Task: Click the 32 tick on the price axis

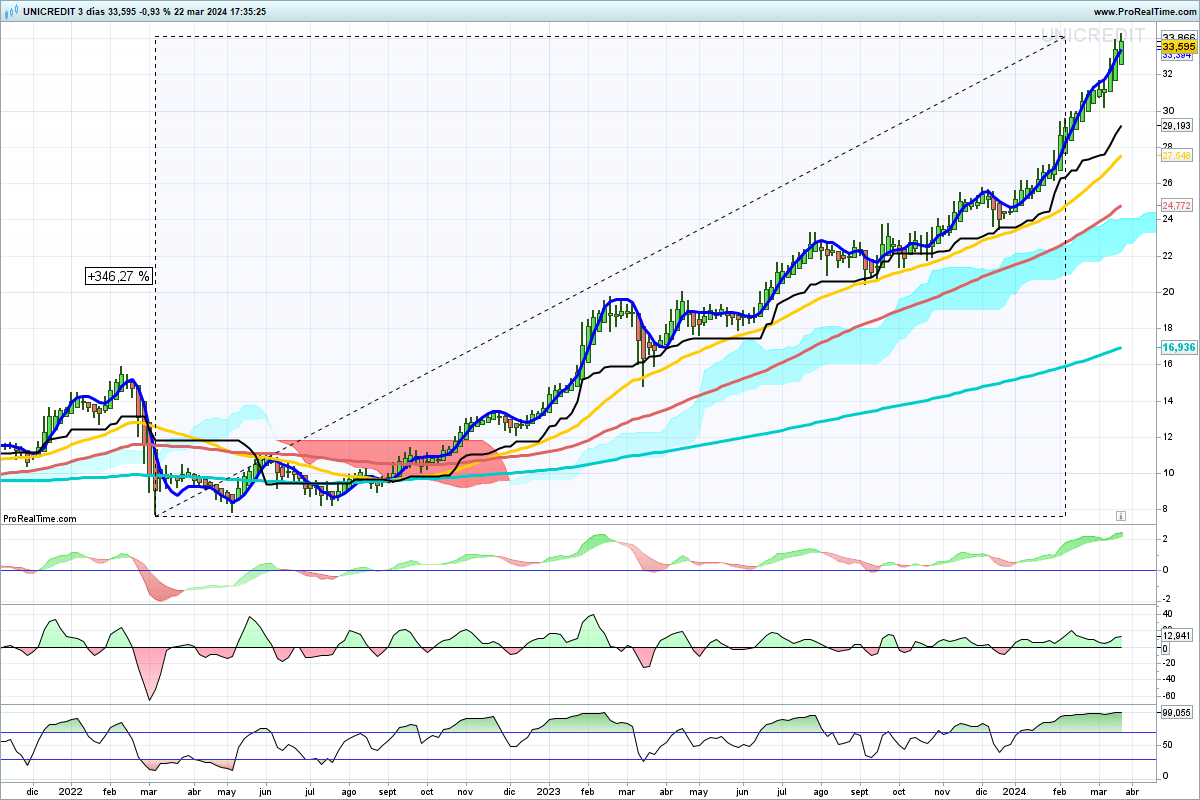Action: coord(1167,74)
